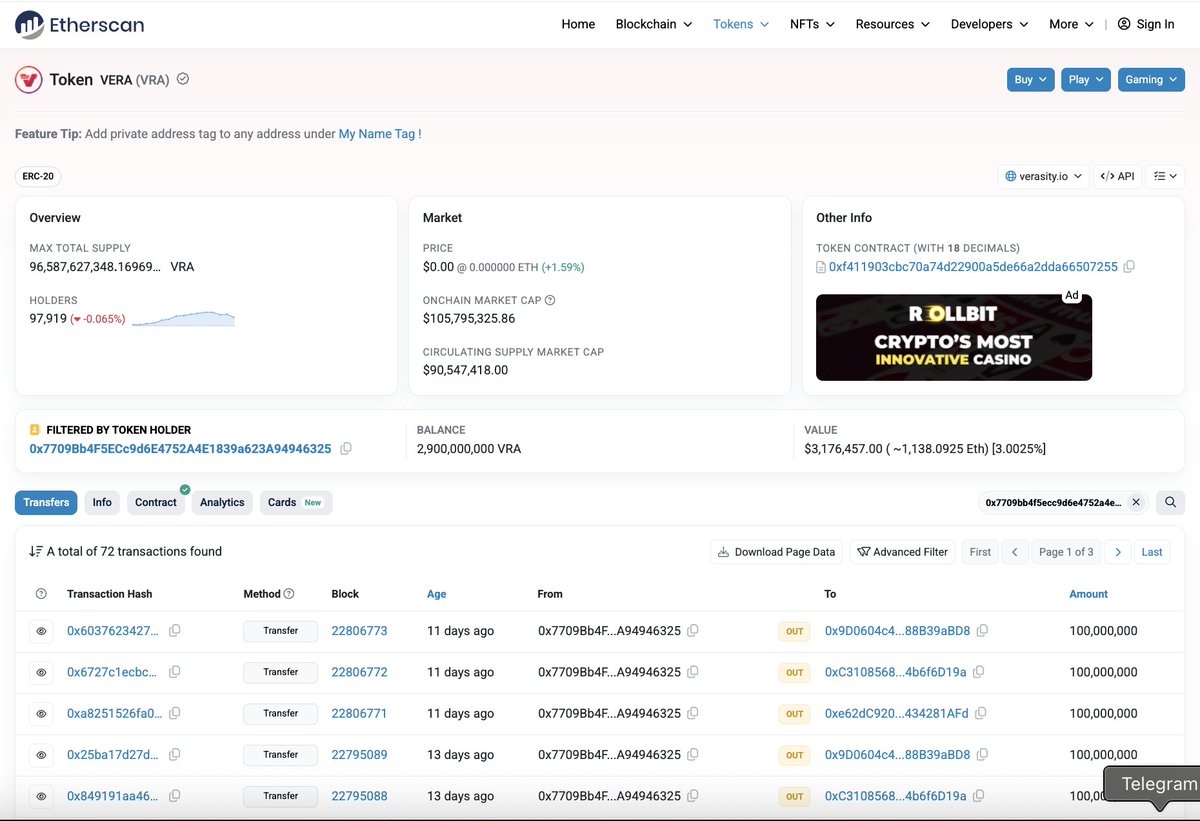Open To address 0xe62dC920...434281AFd
The height and width of the screenshot is (821, 1200).
[x=896, y=714]
